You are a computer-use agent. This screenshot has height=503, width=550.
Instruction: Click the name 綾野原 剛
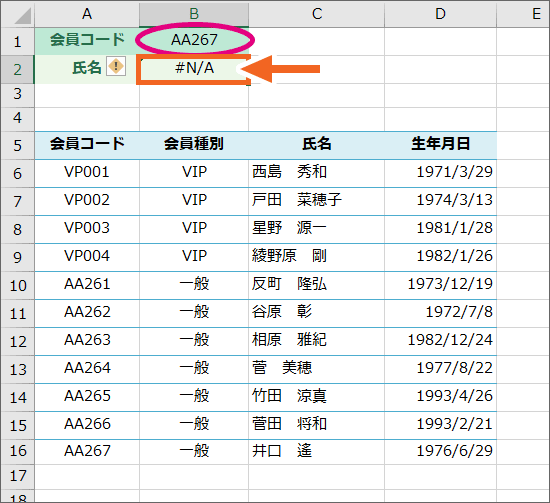[x=289, y=256]
